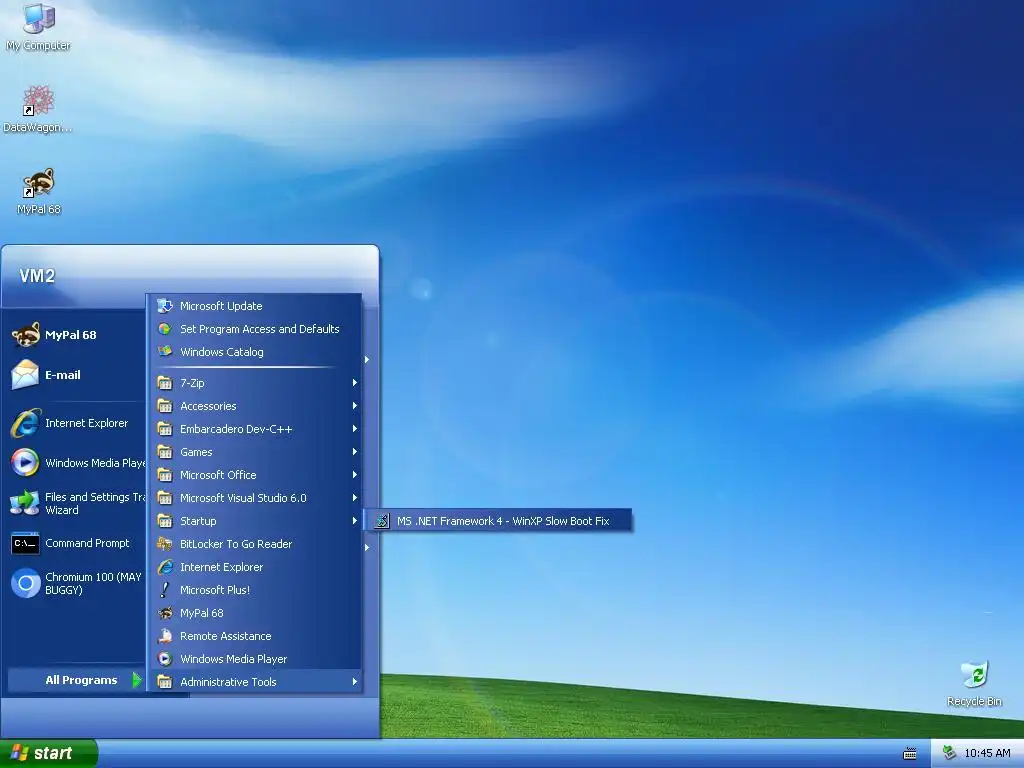This screenshot has width=1024, height=768.
Task: Click the Internet Explorer icon in All Programs
Action: (165, 567)
